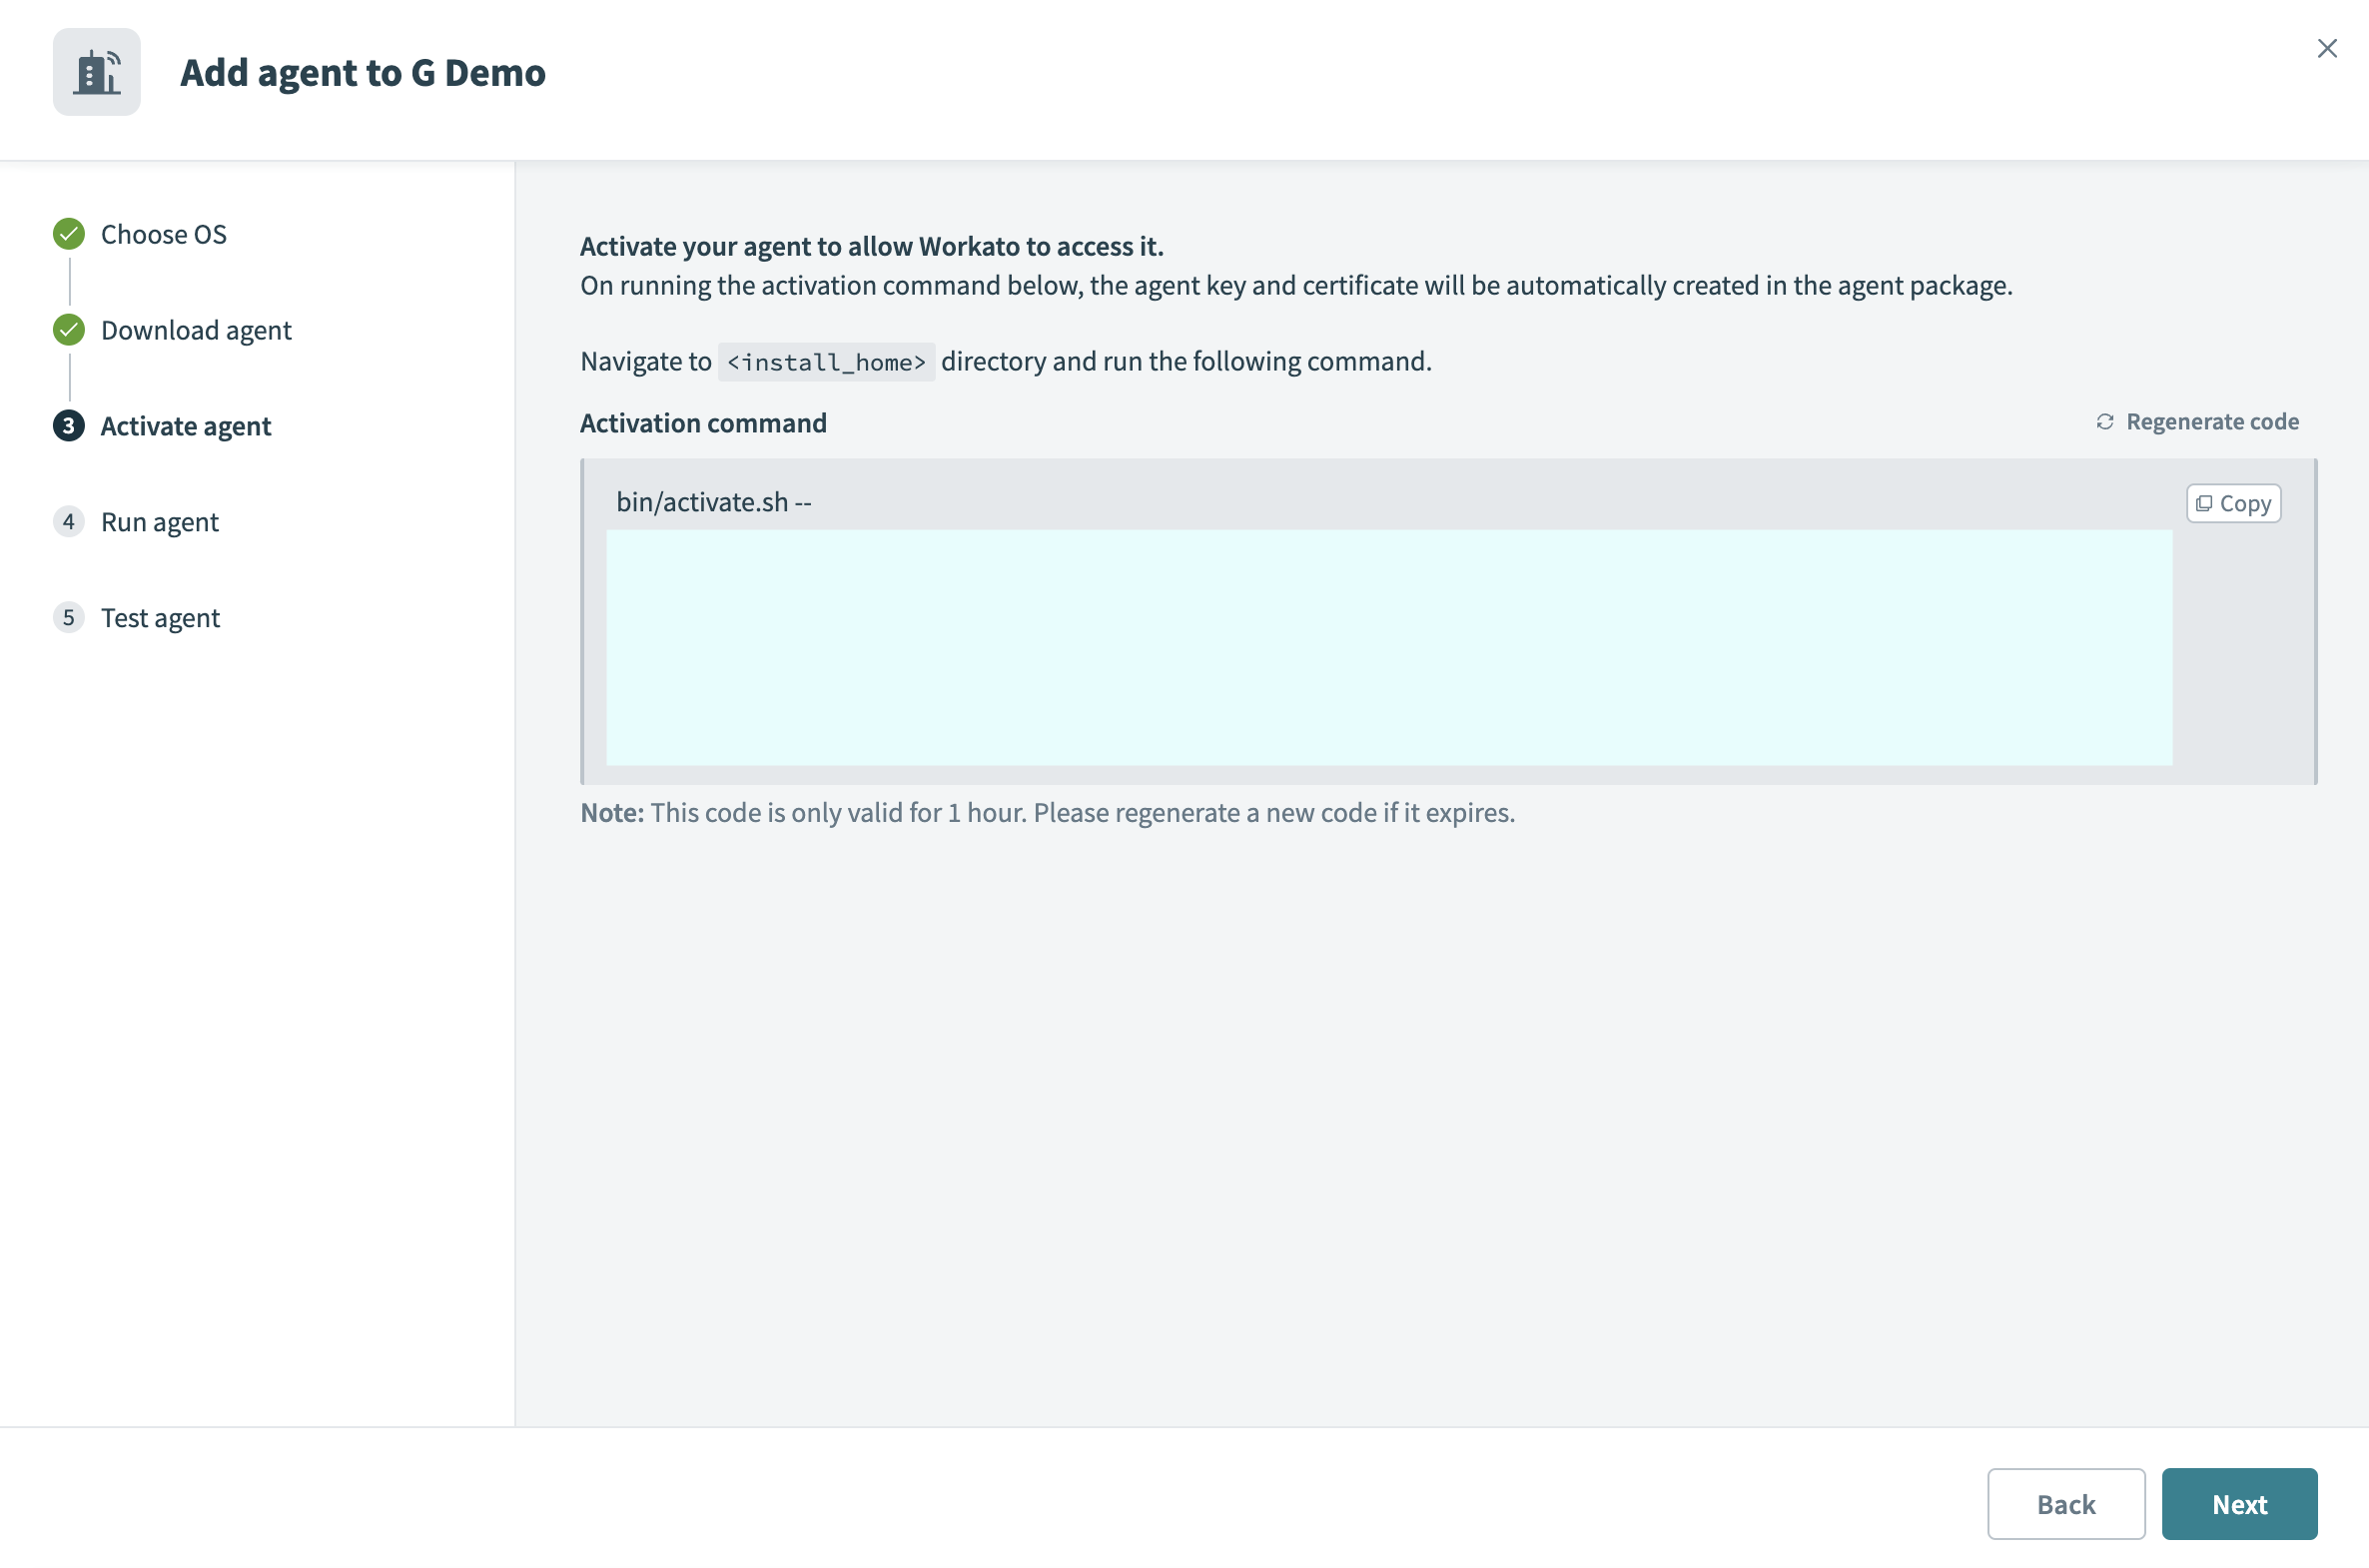2369x1568 pixels.
Task: Copy the activation command
Action: click(x=2233, y=503)
